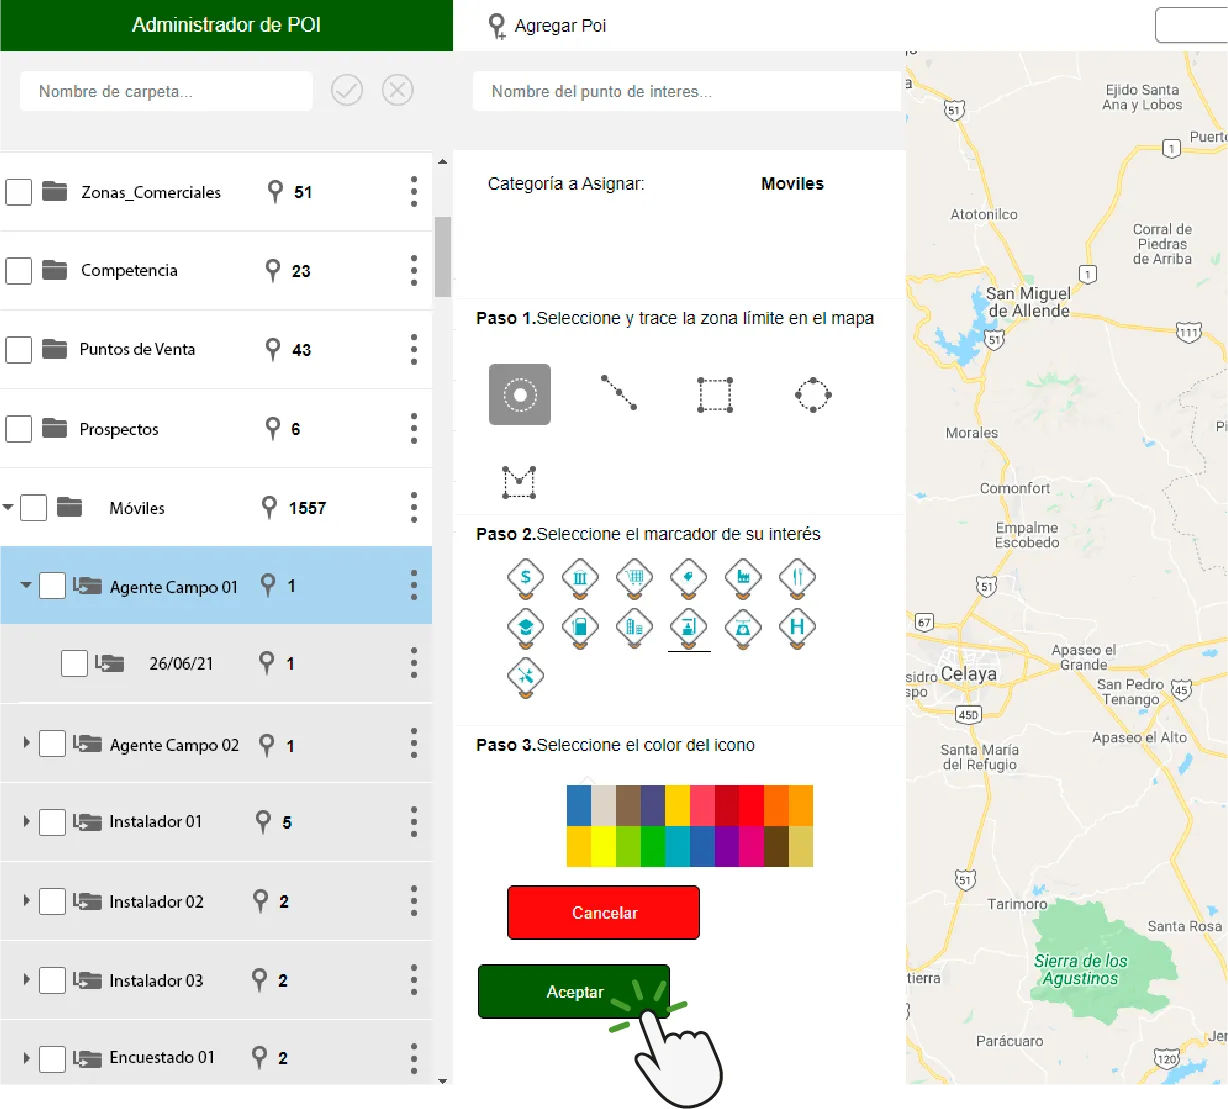This screenshot has width=1228, height=1109.
Task: Choose the shopping cart marker
Action: [x=634, y=579]
